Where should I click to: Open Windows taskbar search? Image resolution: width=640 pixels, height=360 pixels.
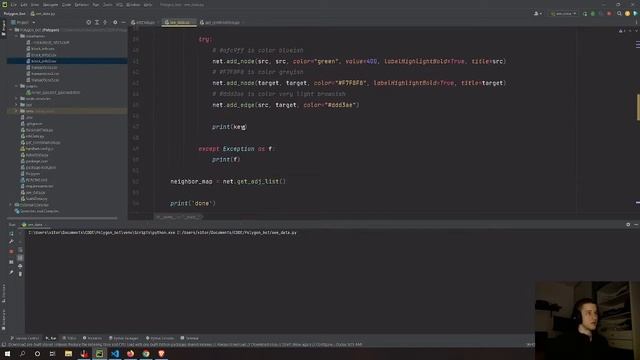click(x=22, y=353)
